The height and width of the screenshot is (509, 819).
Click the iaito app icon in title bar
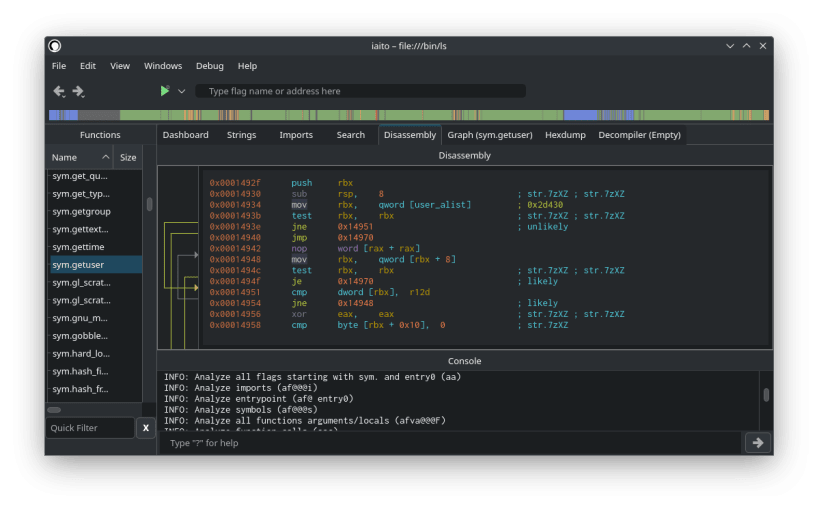tap(55, 46)
